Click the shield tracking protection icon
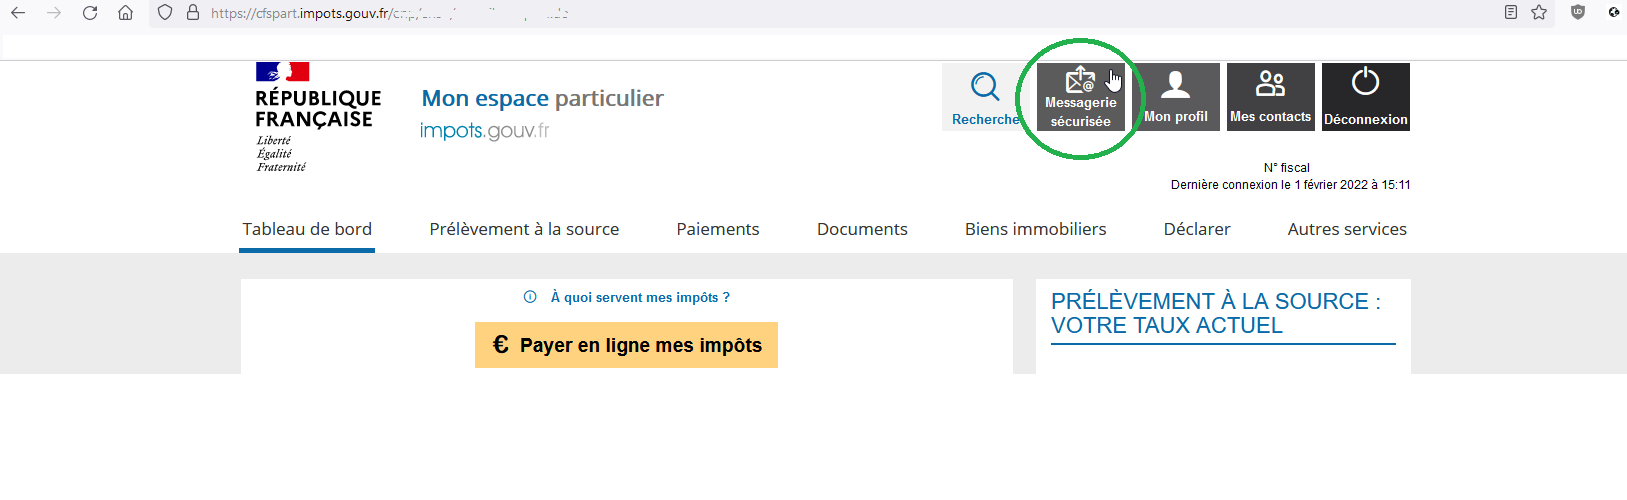 tap(166, 13)
